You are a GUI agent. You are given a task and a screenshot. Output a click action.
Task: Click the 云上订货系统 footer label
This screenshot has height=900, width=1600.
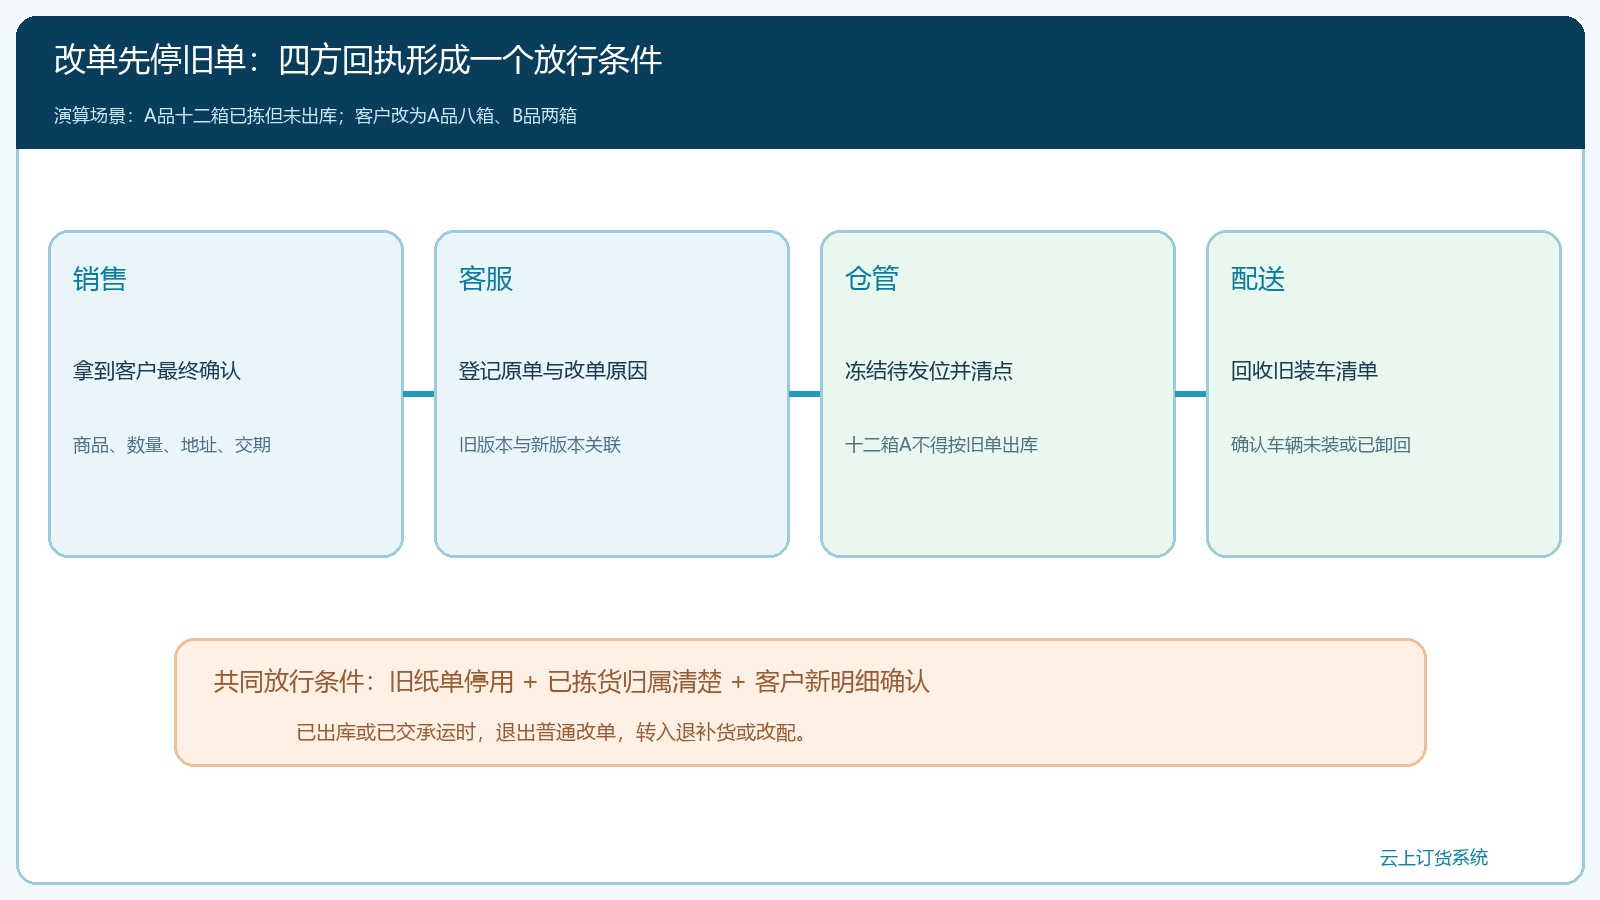click(x=1434, y=858)
